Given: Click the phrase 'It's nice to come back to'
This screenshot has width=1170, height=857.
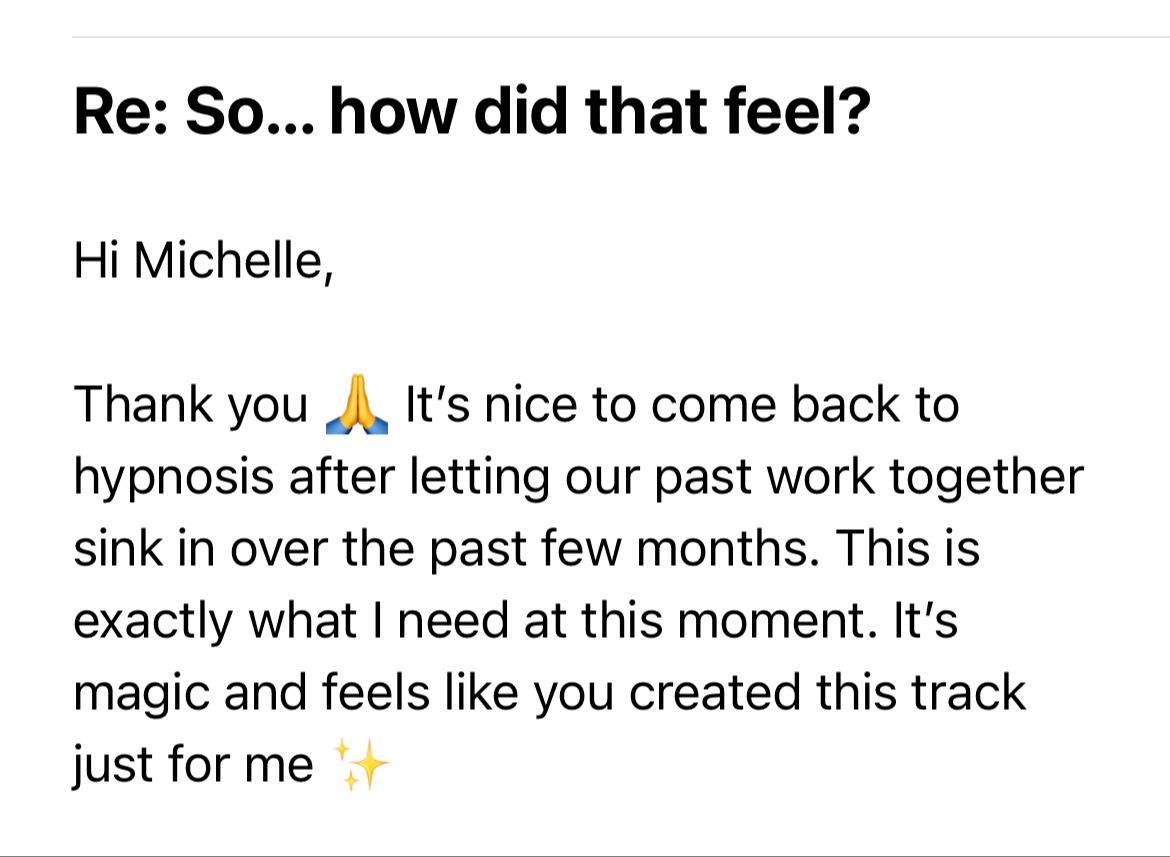Looking at the screenshot, I should tap(681, 406).
